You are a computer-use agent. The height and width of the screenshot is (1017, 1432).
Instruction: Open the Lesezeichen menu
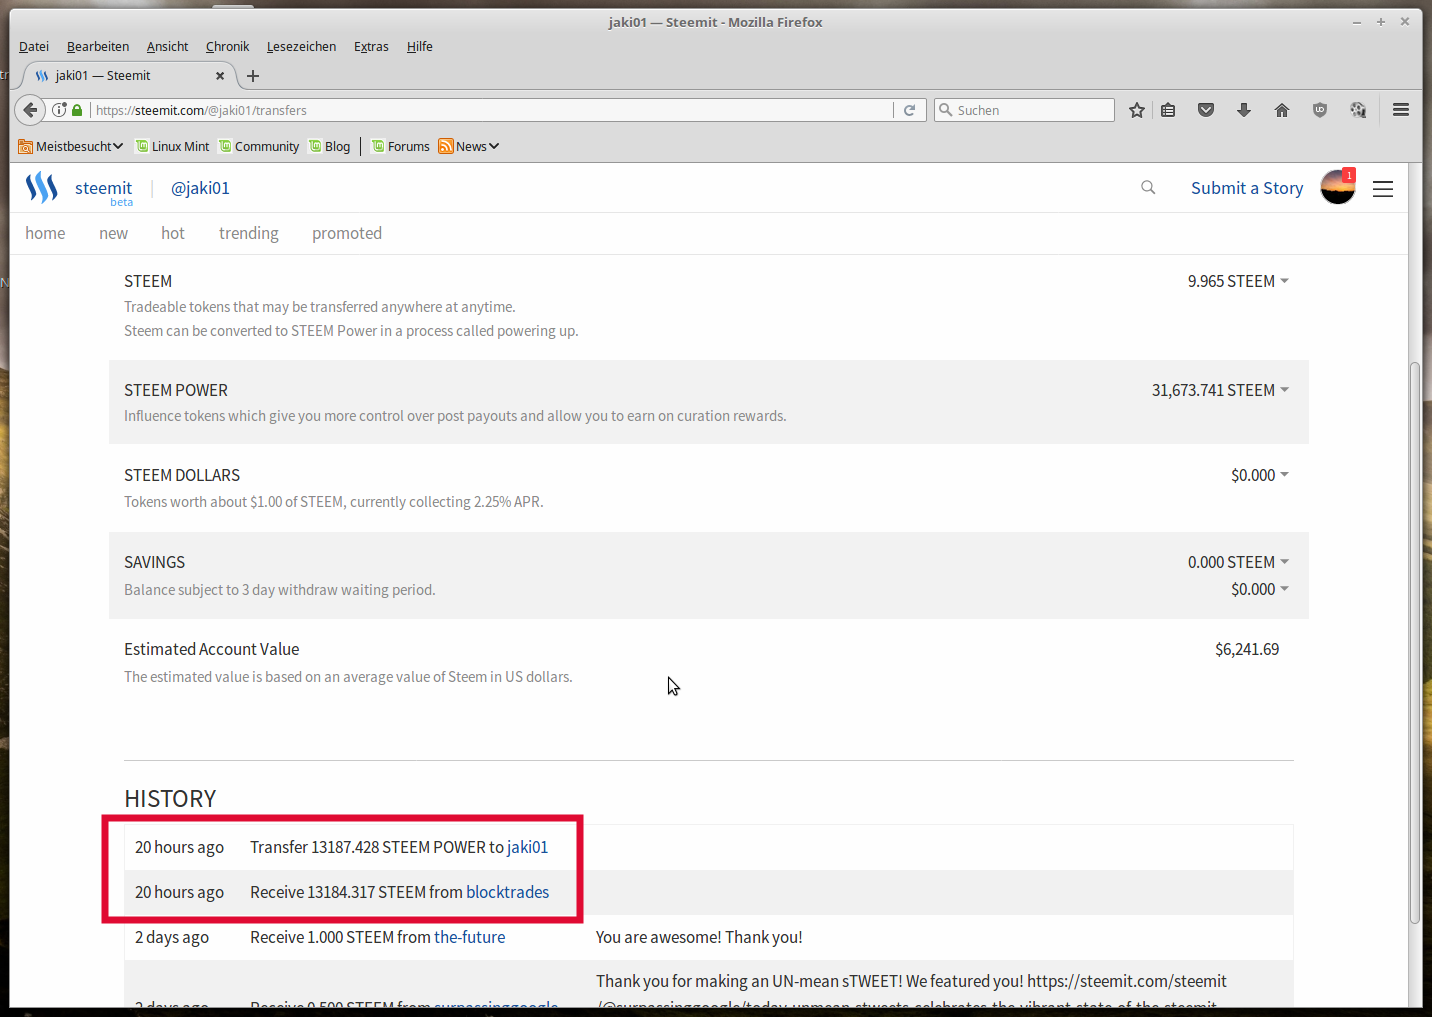[301, 46]
